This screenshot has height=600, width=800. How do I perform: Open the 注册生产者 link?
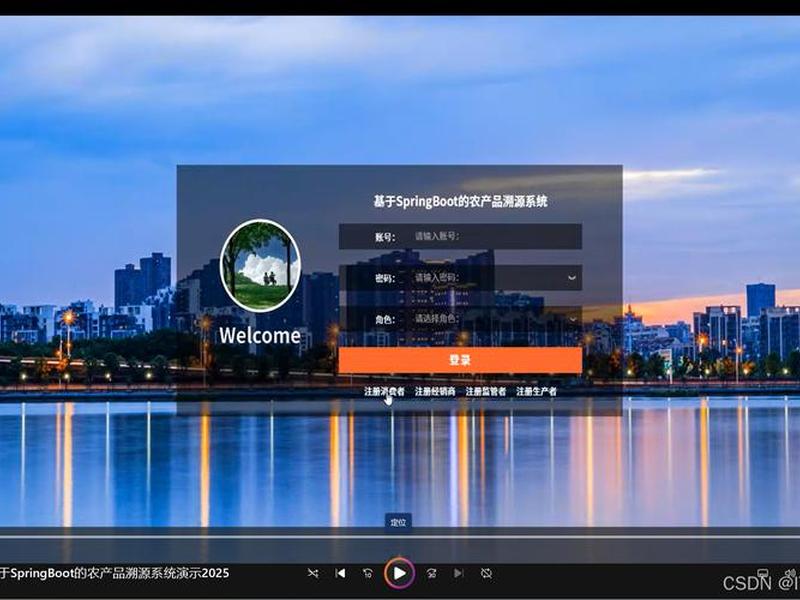(536, 391)
